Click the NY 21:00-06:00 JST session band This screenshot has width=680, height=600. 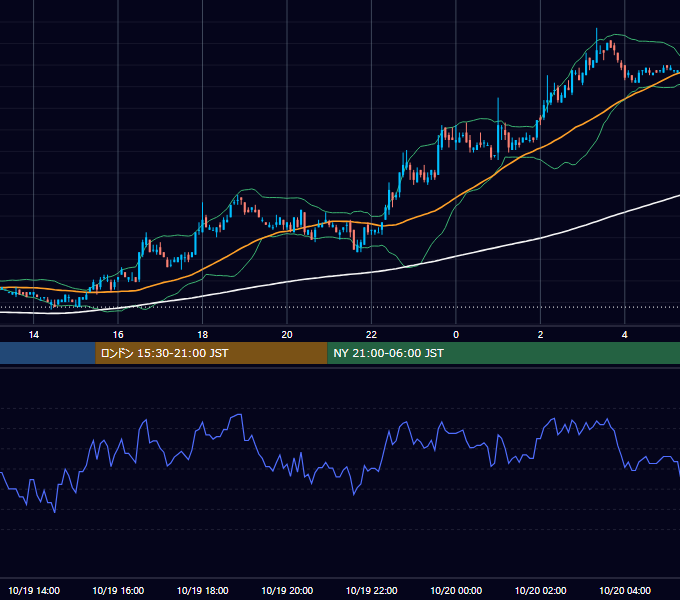click(x=503, y=353)
